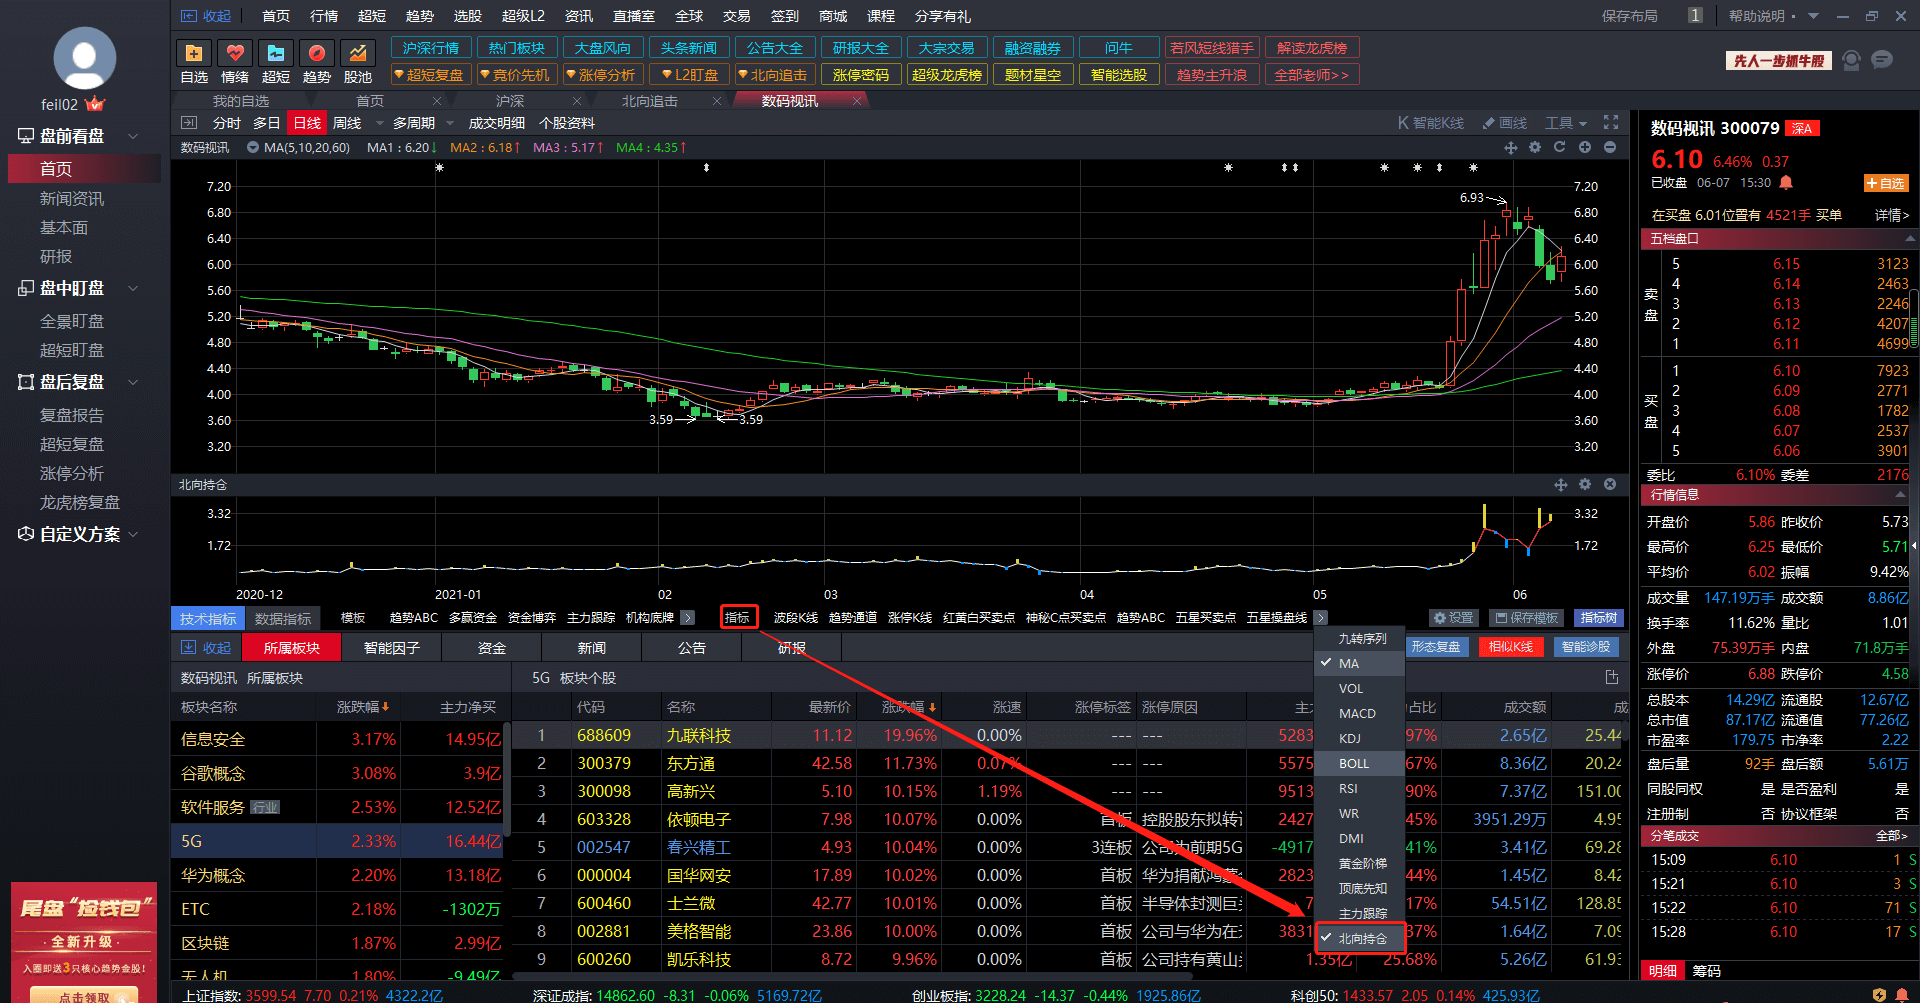Toggle 北向持仓 indicator in list
This screenshot has height=1003, width=1920.
(1360, 938)
